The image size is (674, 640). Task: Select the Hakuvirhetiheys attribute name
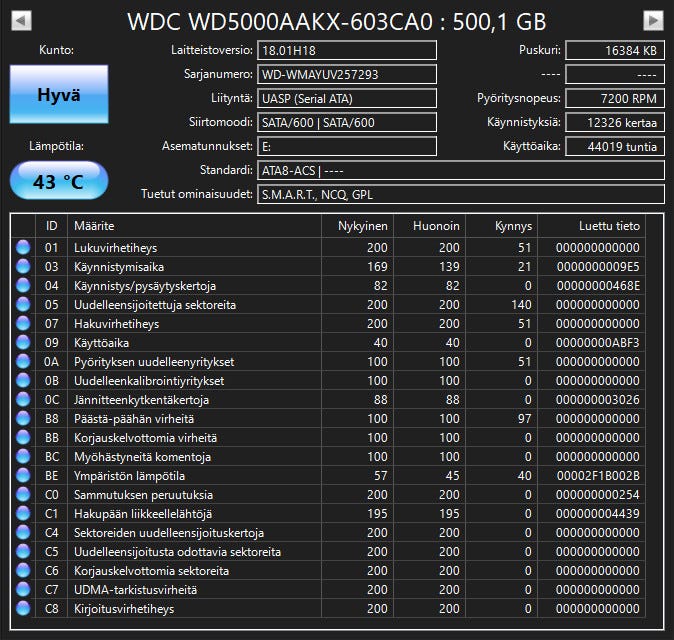click(x=116, y=324)
